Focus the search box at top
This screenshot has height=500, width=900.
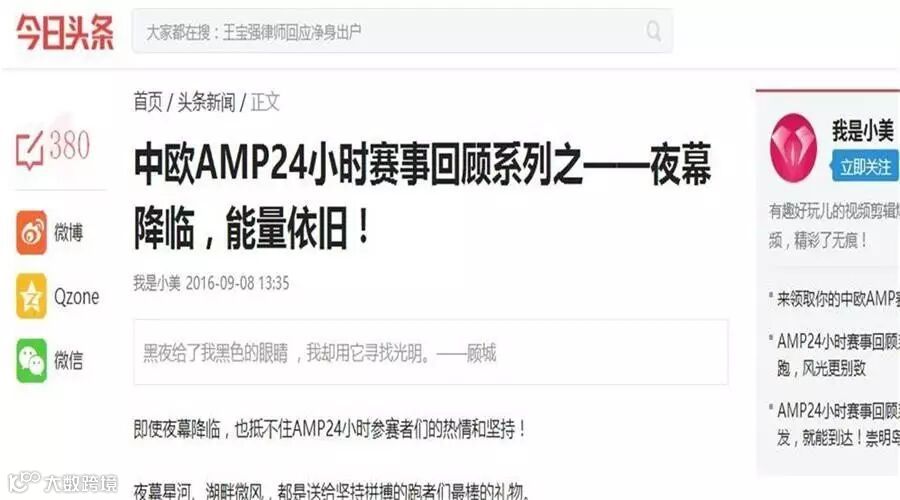point(402,31)
